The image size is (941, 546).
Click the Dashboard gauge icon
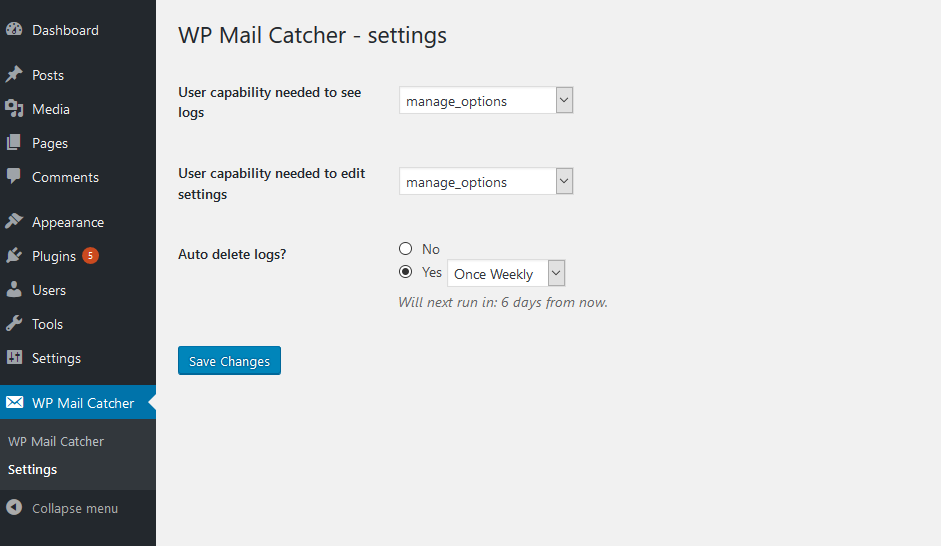(14, 29)
